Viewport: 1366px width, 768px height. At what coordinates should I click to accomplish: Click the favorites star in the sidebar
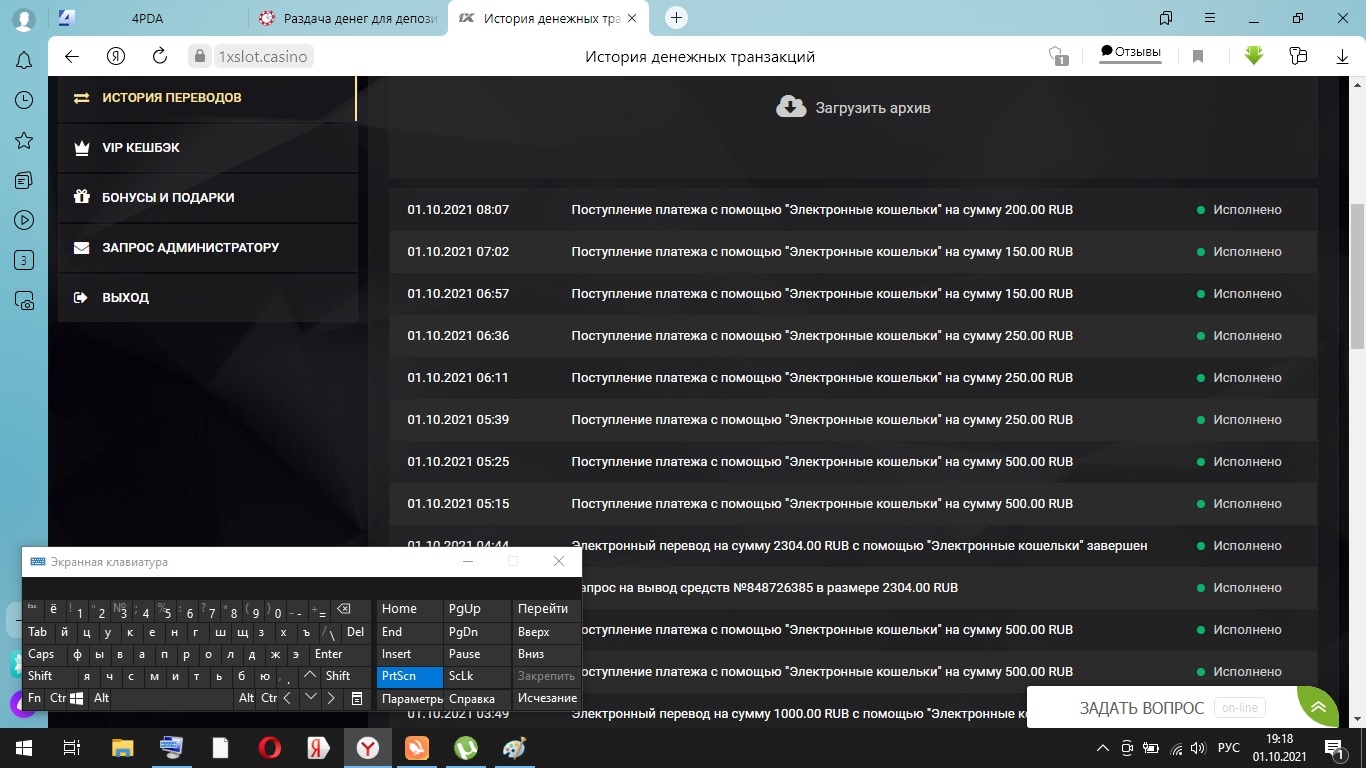coord(24,141)
